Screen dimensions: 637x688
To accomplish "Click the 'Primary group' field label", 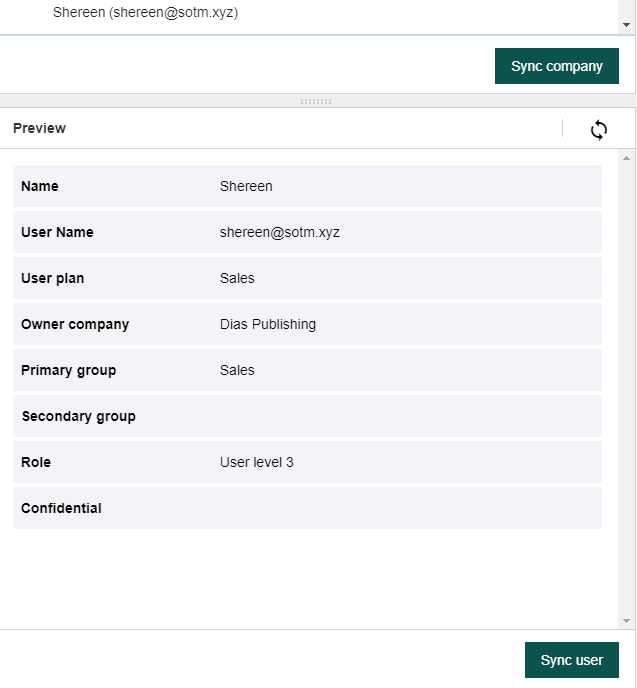I will 68,370.
